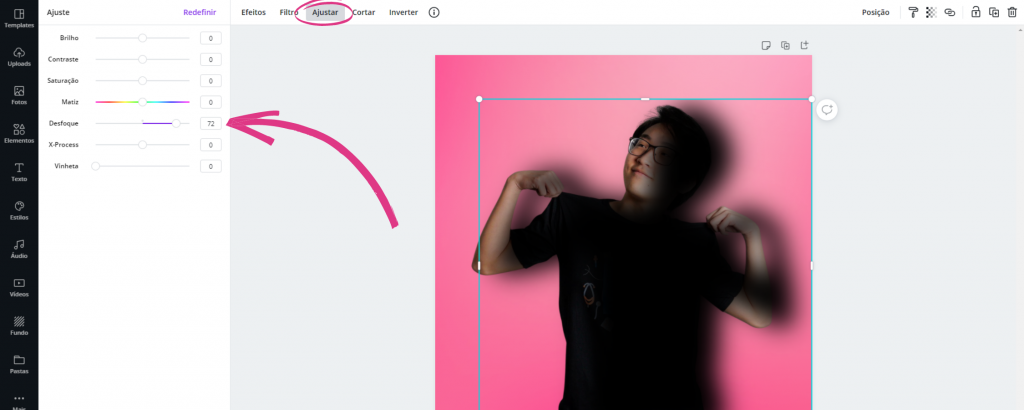Image resolution: width=1024 pixels, height=410 pixels.
Task: Duplicate page icon above the canvas
Action: coord(786,45)
